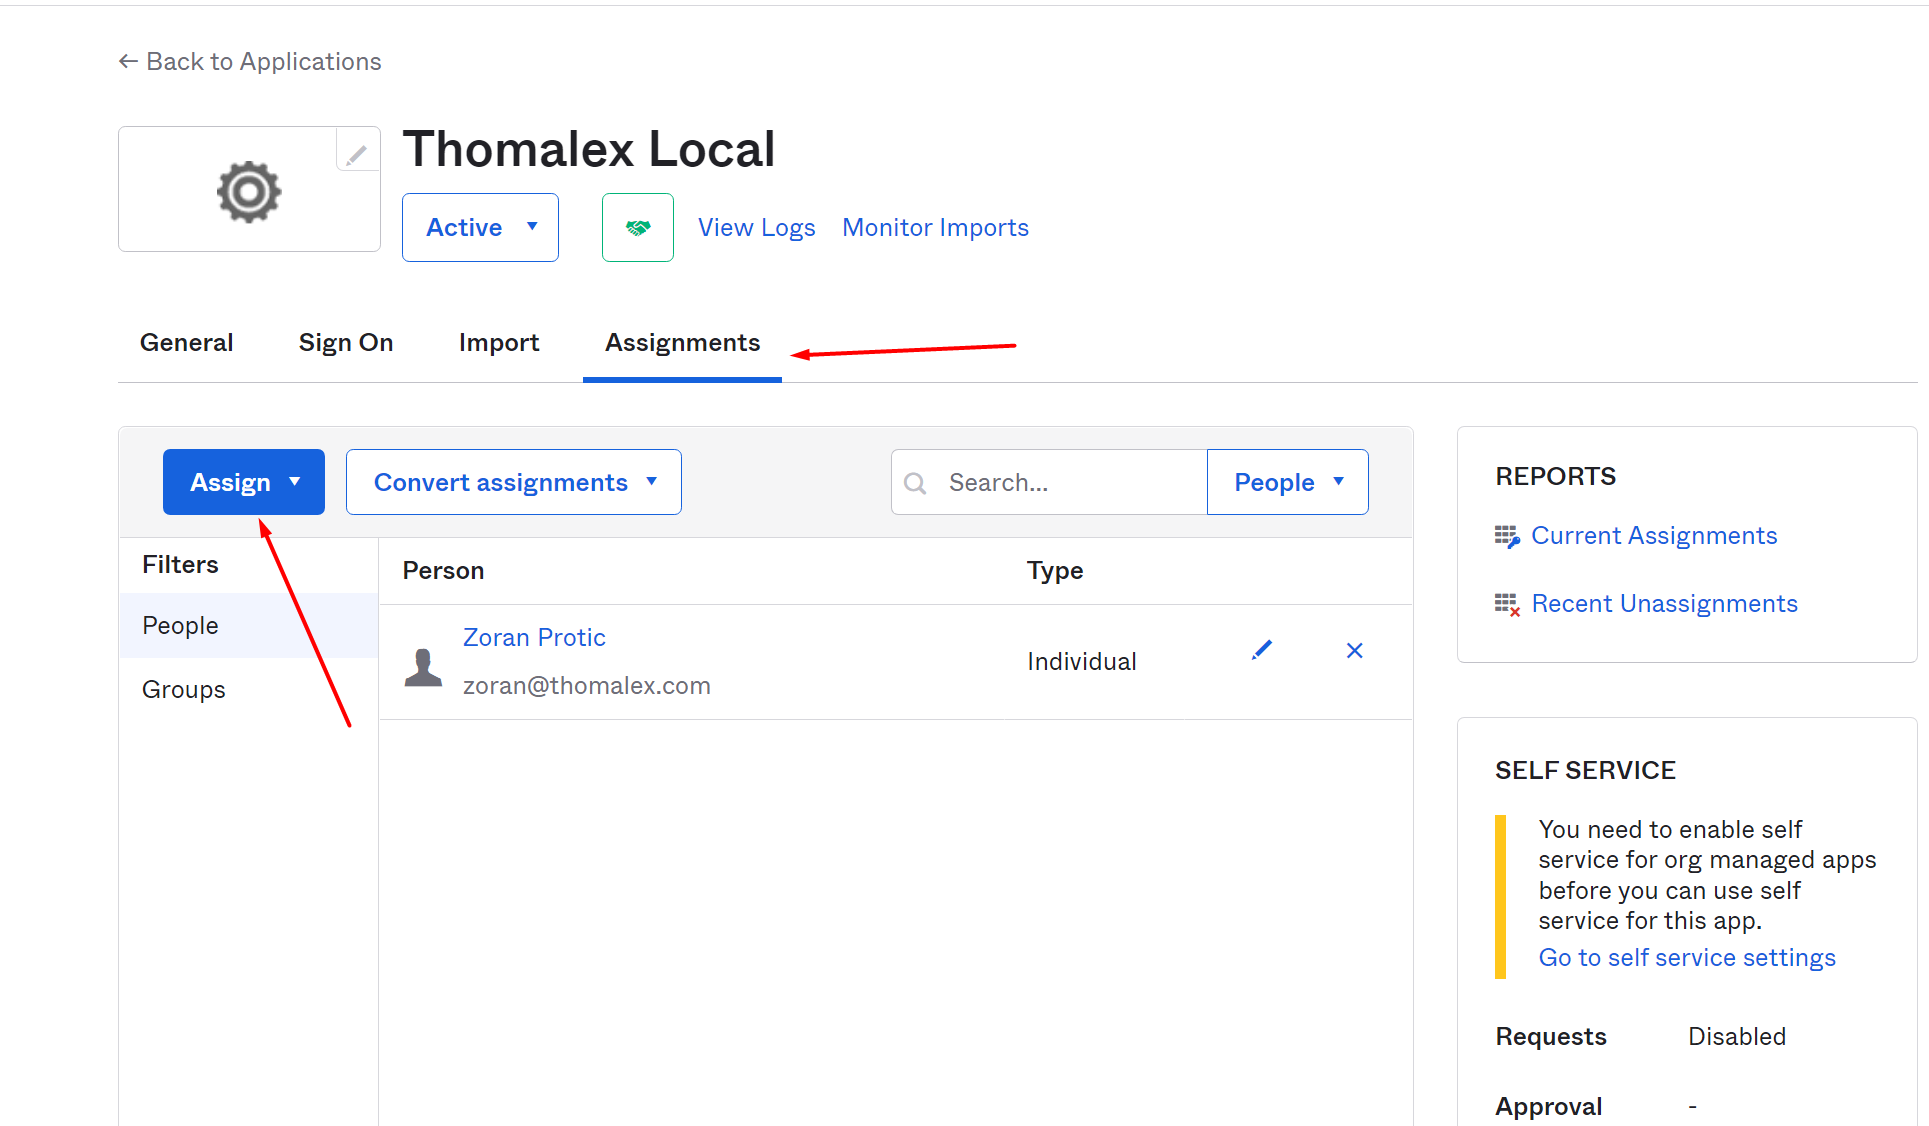The image size is (1929, 1126).
Task: Click in the Search input field
Action: (1070, 483)
